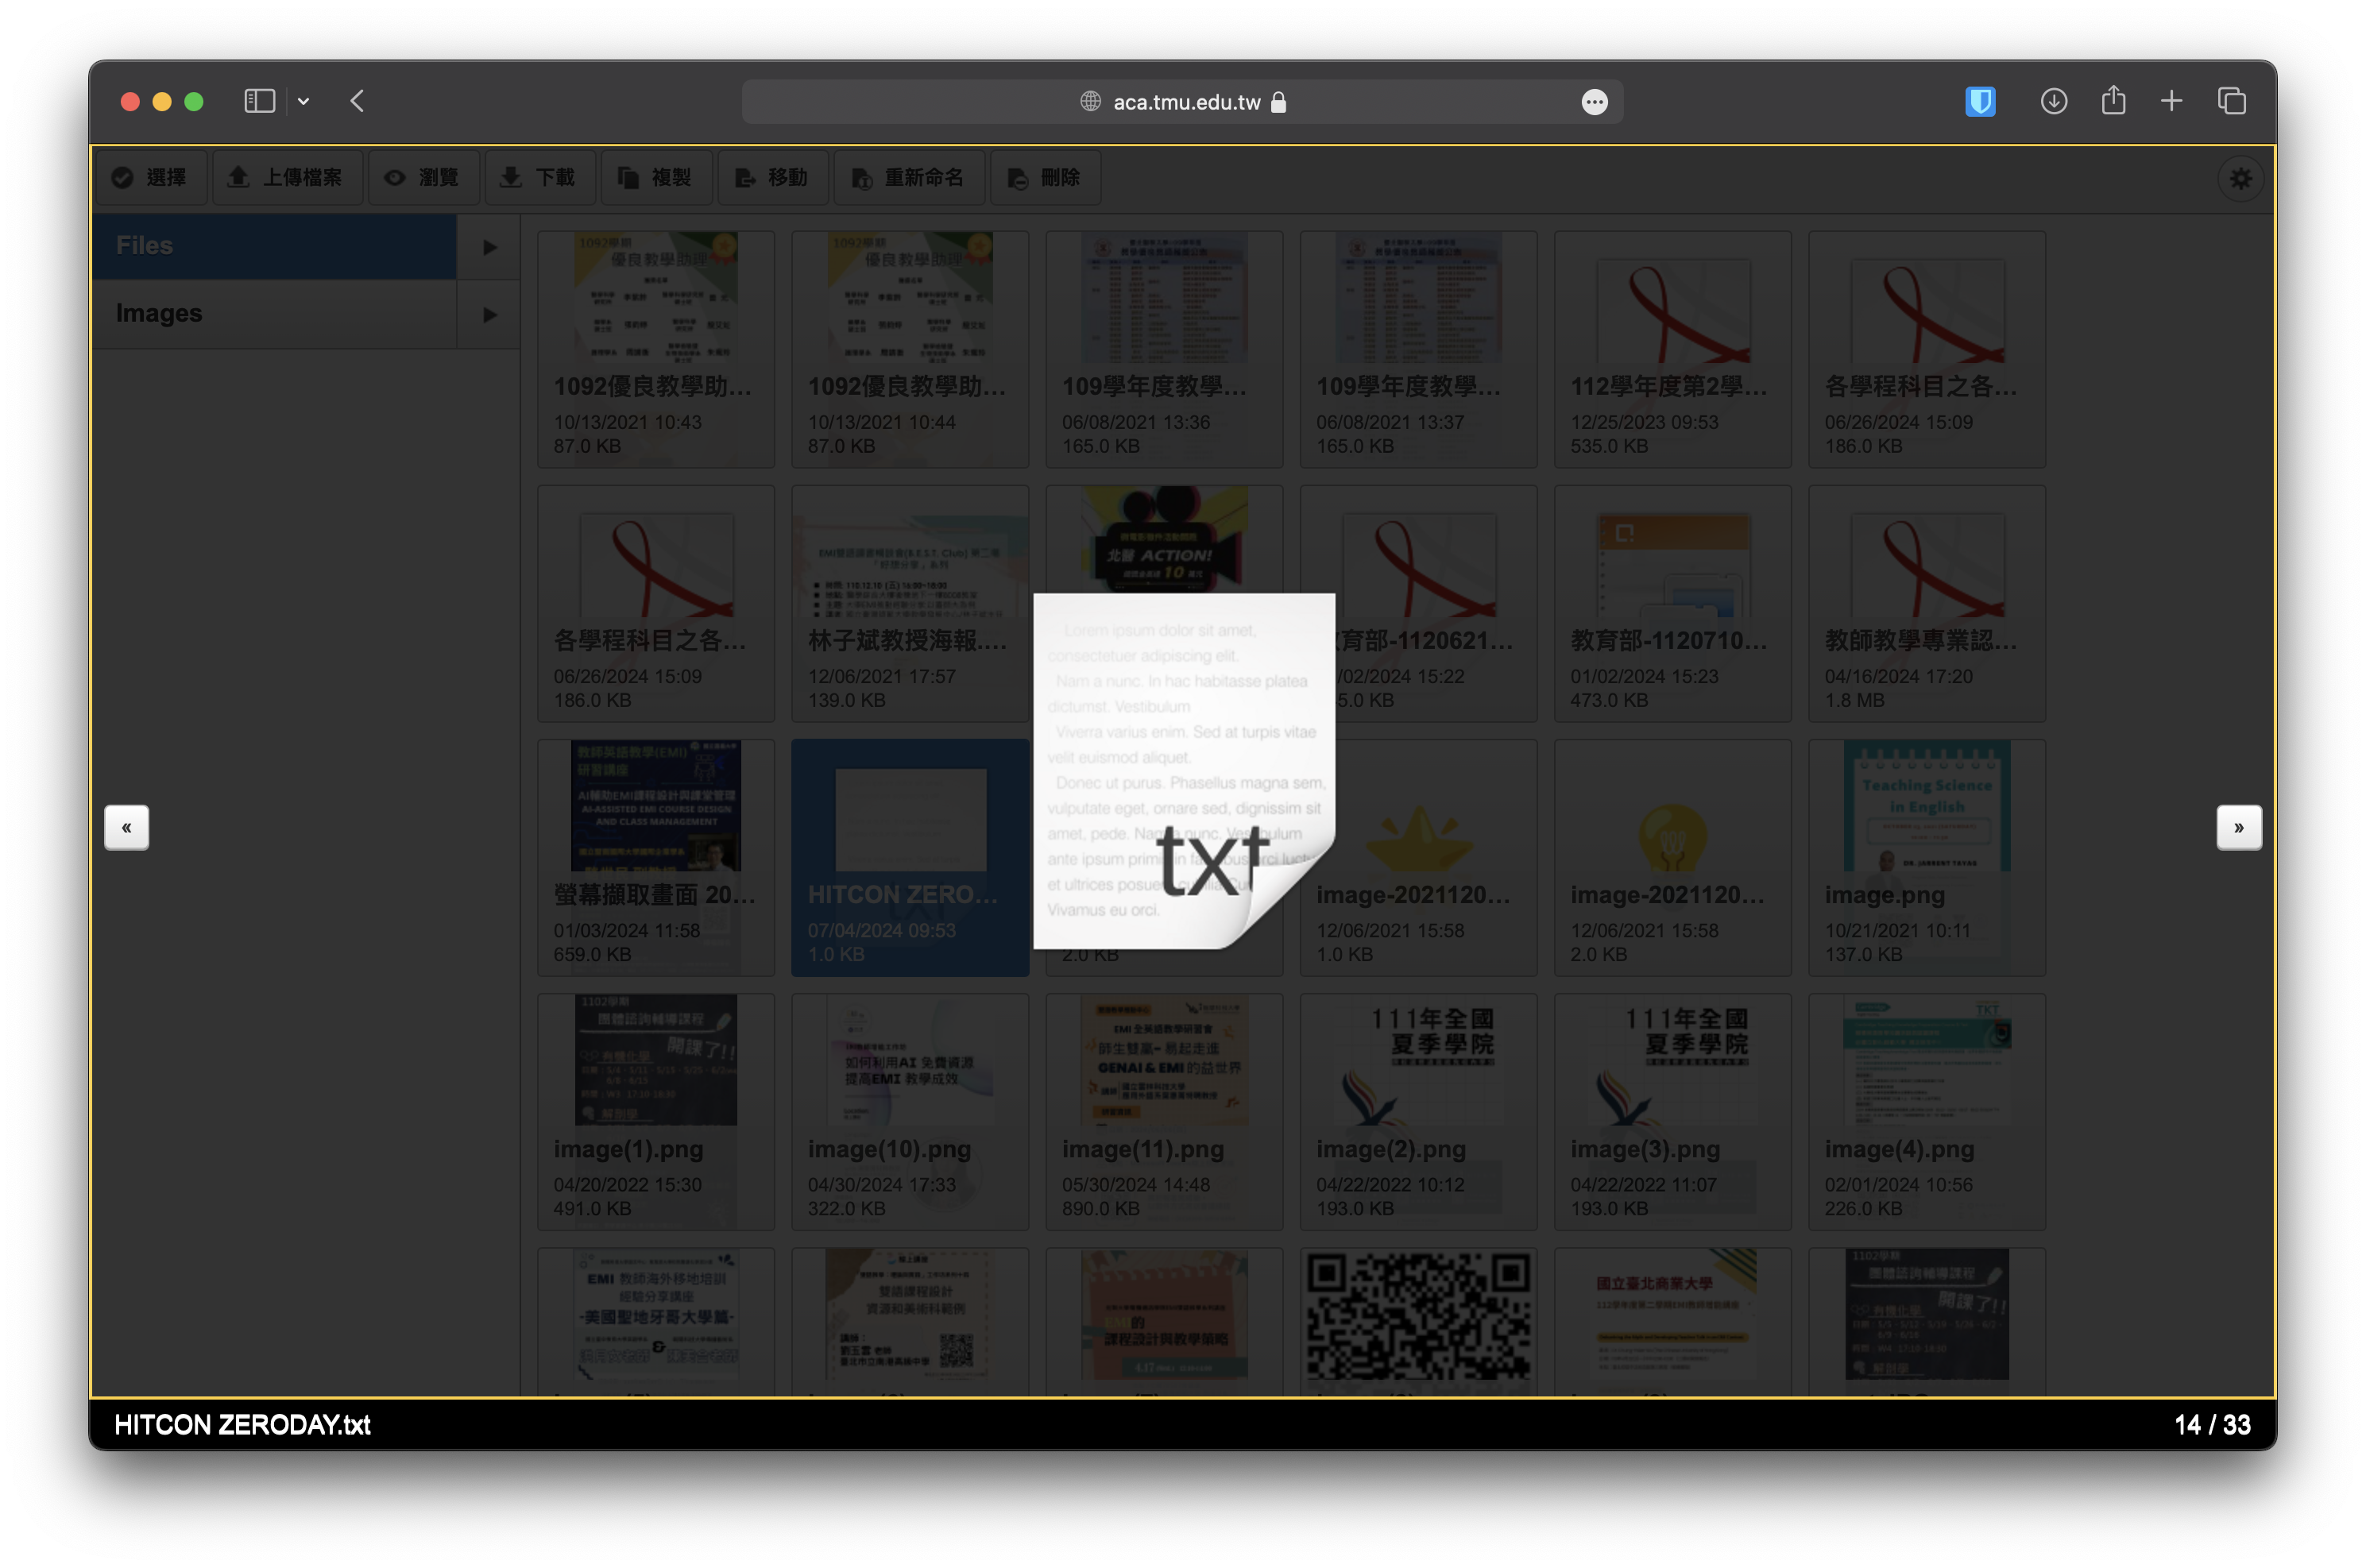This screenshot has width=2366, height=1568.
Task: Click the Select (選擇) toolbar button
Action: (152, 178)
